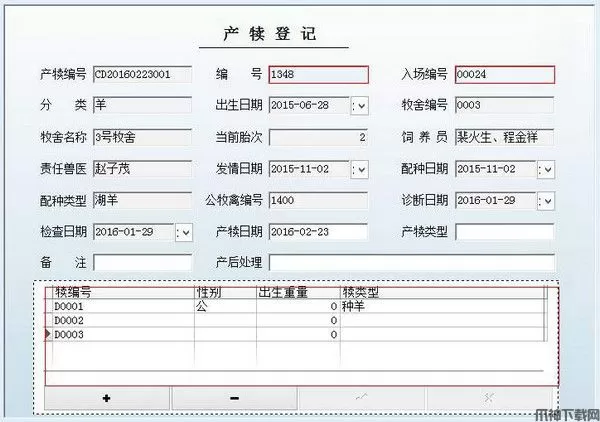
Task: Click the empty 产后处理 field
Action: coord(412,263)
